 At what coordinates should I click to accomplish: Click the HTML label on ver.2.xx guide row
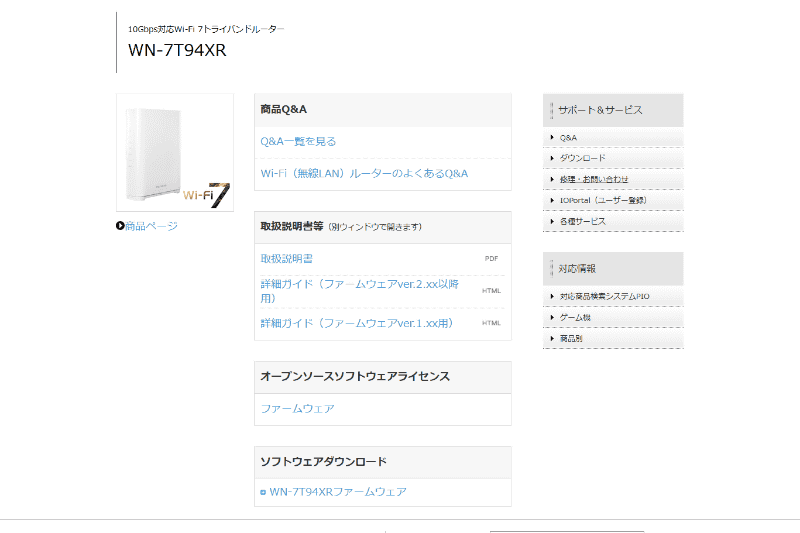tap(491, 291)
